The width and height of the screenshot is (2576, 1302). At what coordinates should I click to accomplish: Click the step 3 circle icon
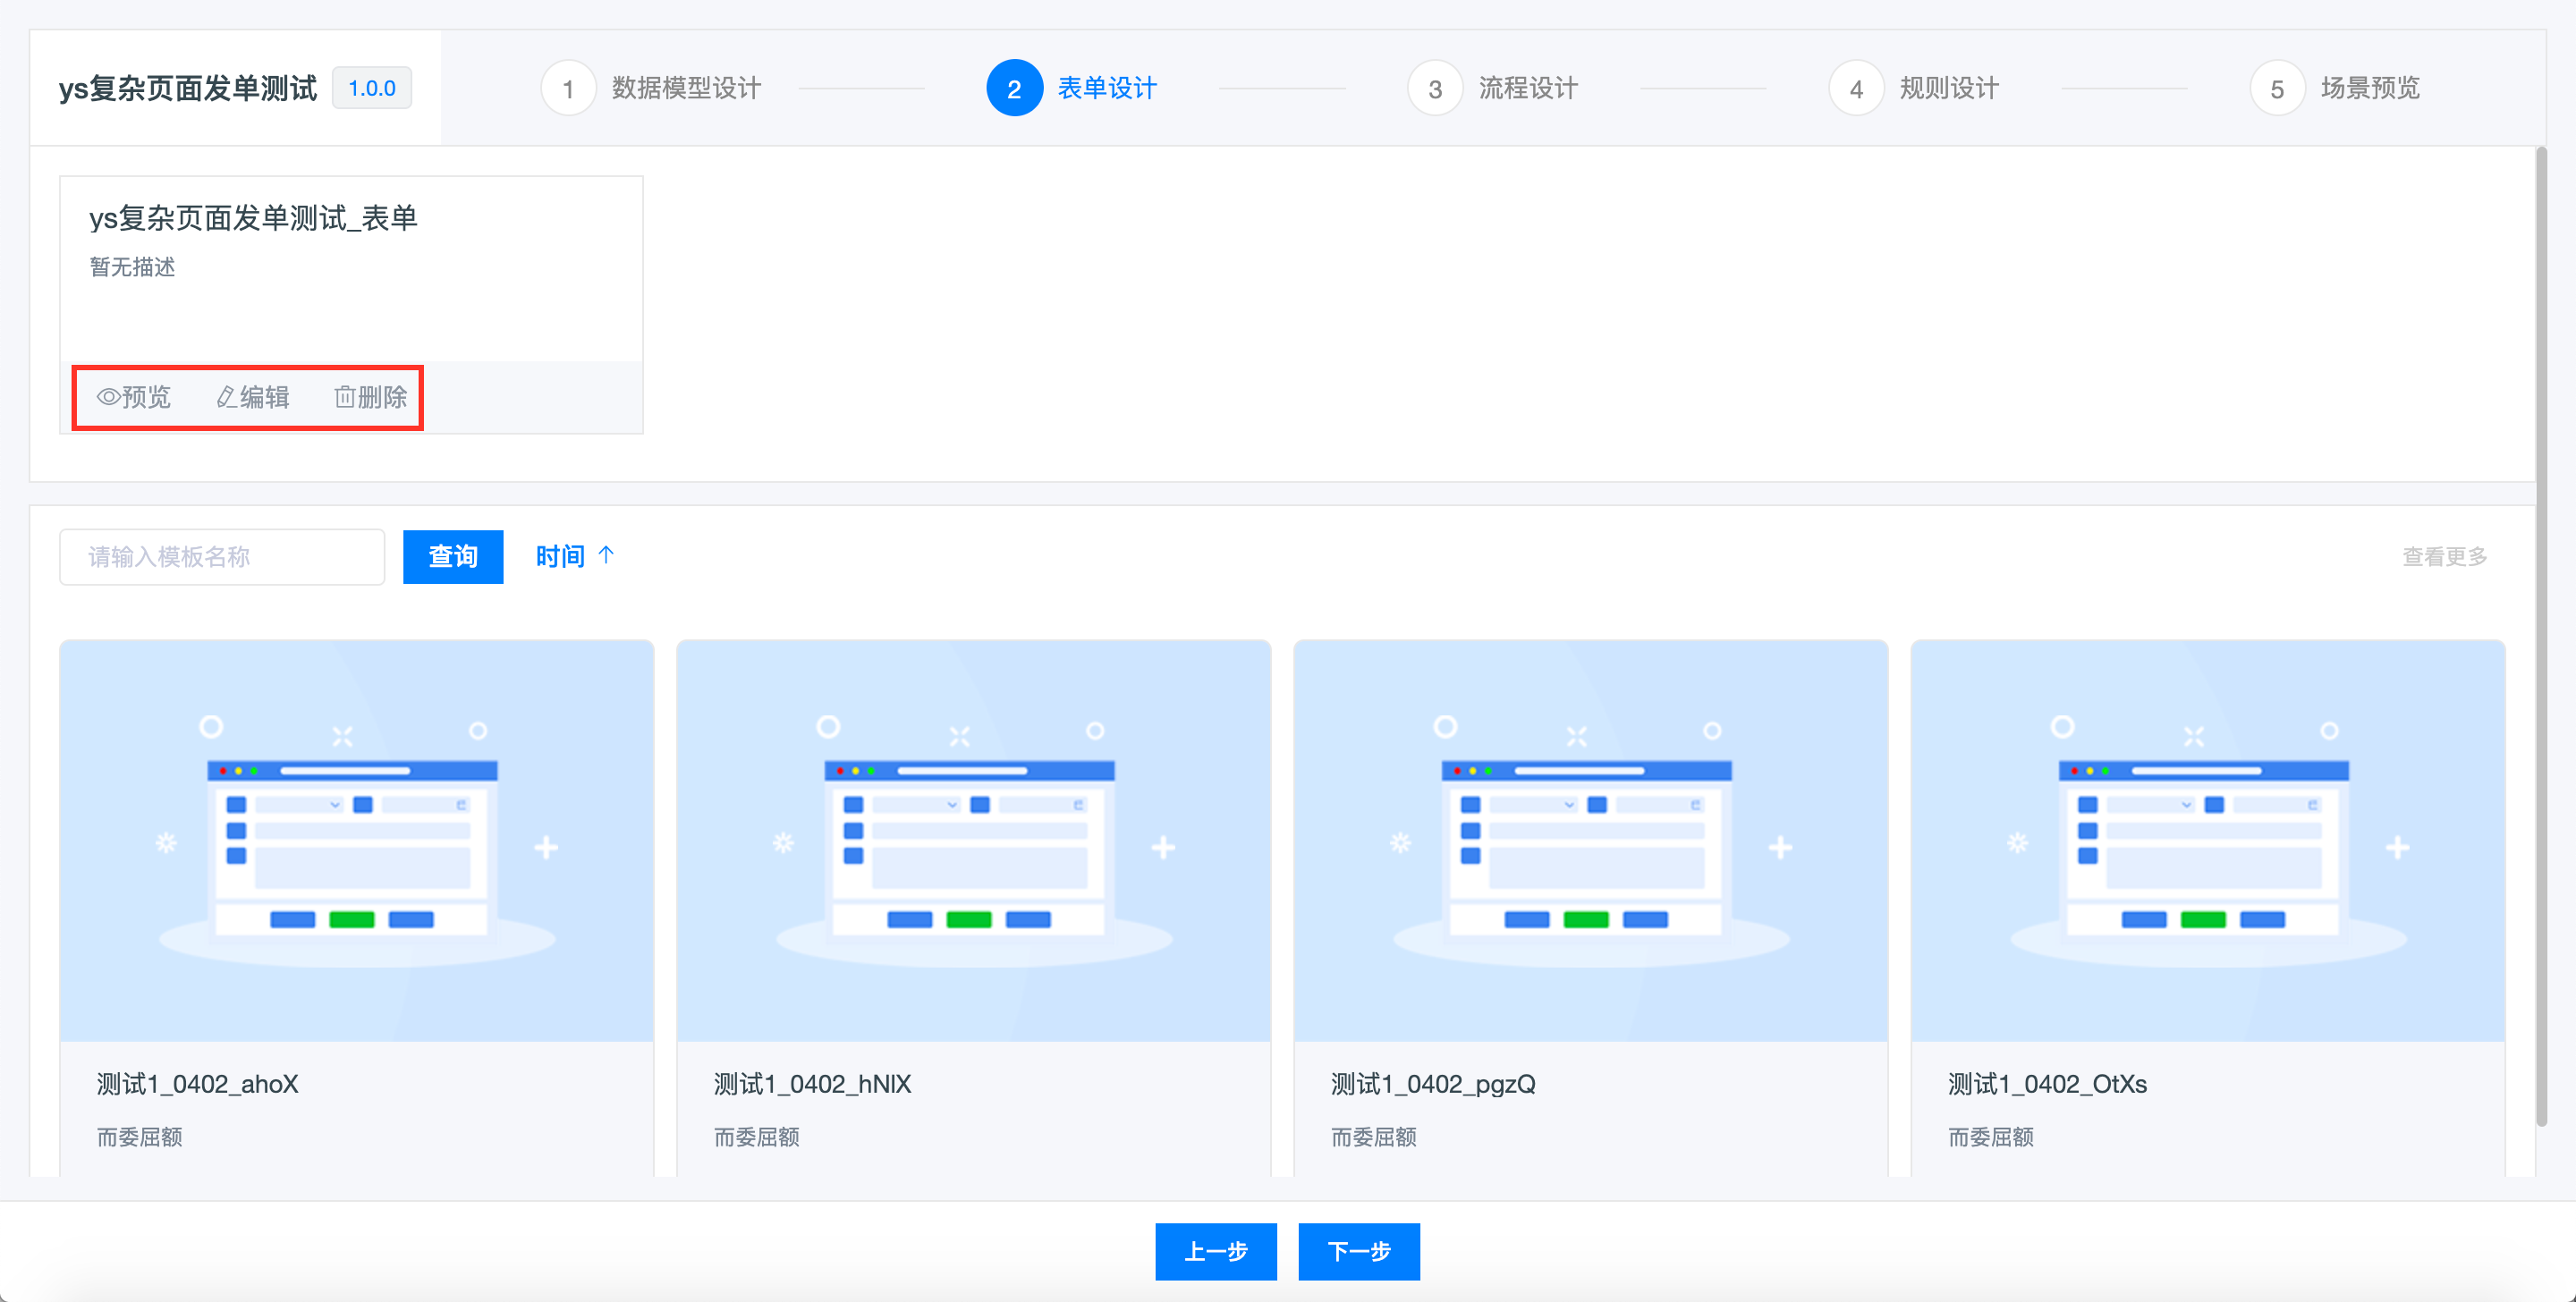click(1434, 89)
